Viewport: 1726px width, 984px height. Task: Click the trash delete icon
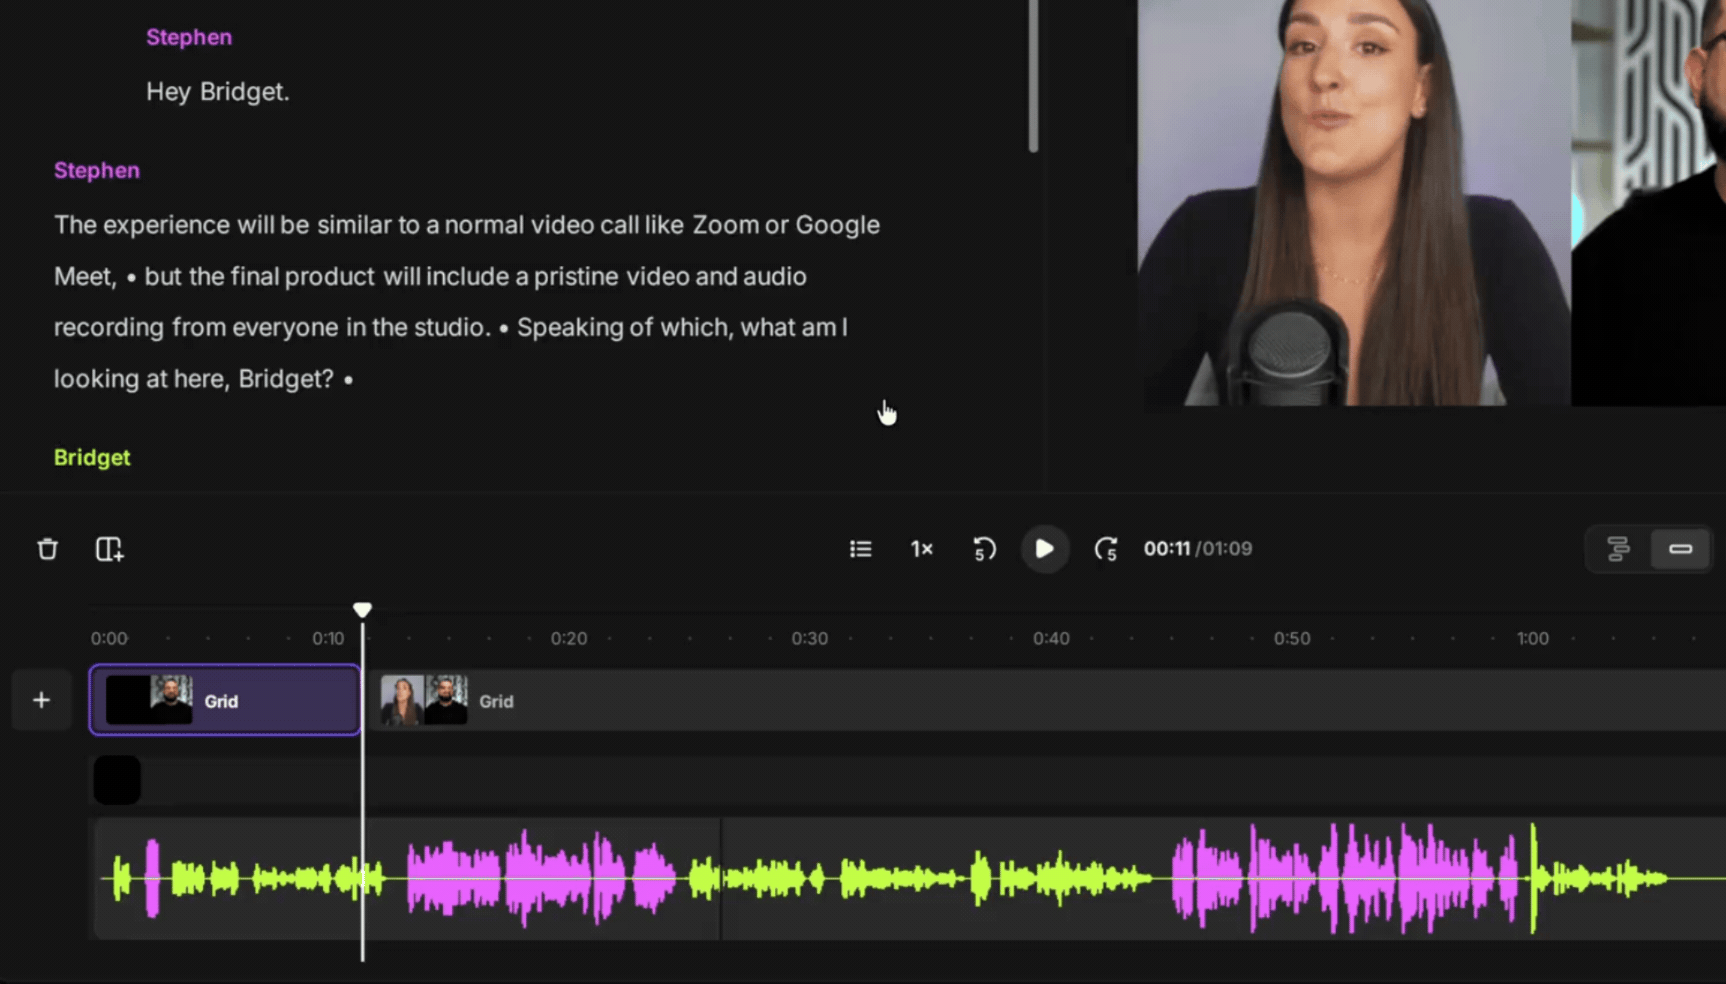click(x=47, y=549)
